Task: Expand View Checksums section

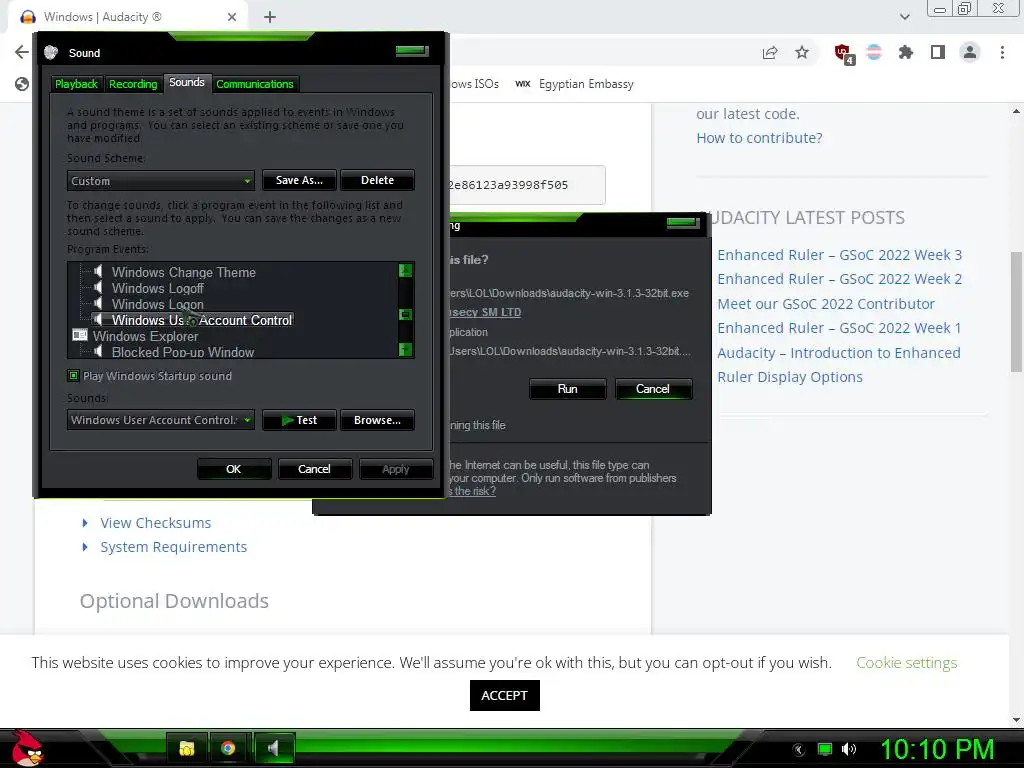Action: click(x=155, y=523)
